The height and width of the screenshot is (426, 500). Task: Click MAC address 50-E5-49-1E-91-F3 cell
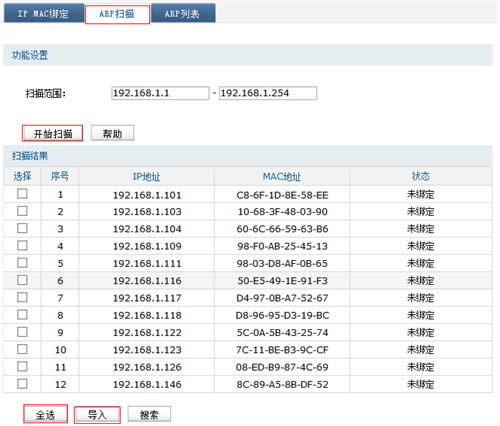(x=282, y=281)
